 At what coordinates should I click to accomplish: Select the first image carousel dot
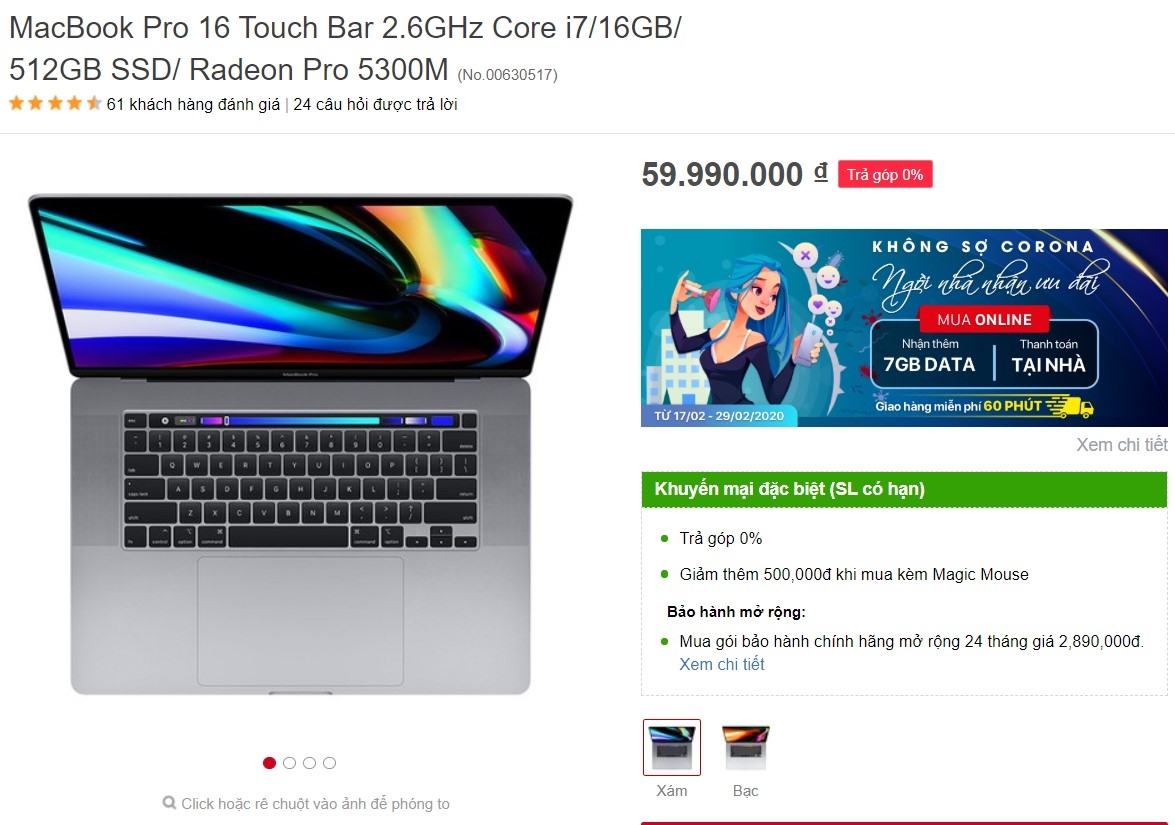pos(270,763)
